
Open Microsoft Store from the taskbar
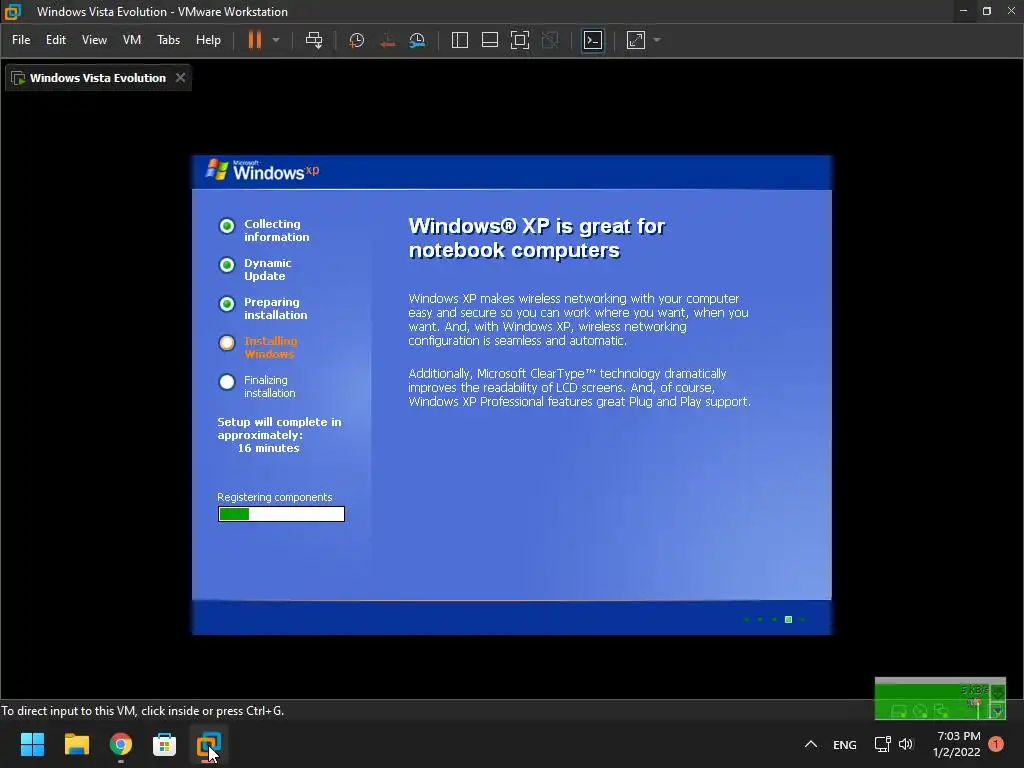(165, 744)
